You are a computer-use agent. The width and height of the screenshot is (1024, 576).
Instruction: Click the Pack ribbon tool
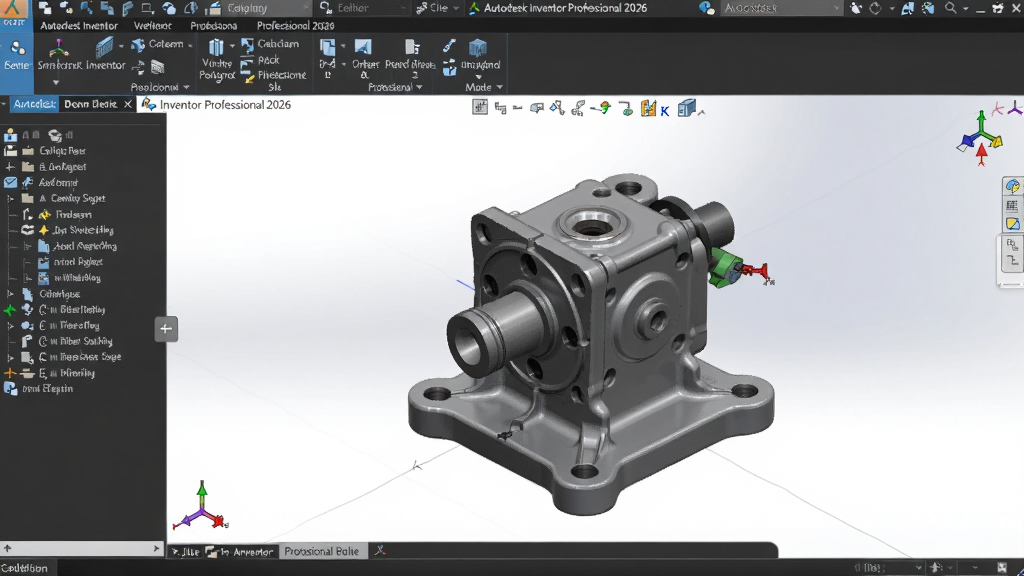click(261, 60)
